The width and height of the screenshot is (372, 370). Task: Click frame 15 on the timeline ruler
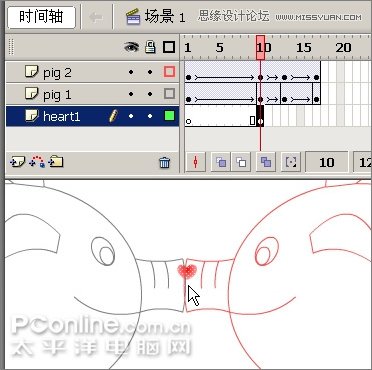point(304,48)
